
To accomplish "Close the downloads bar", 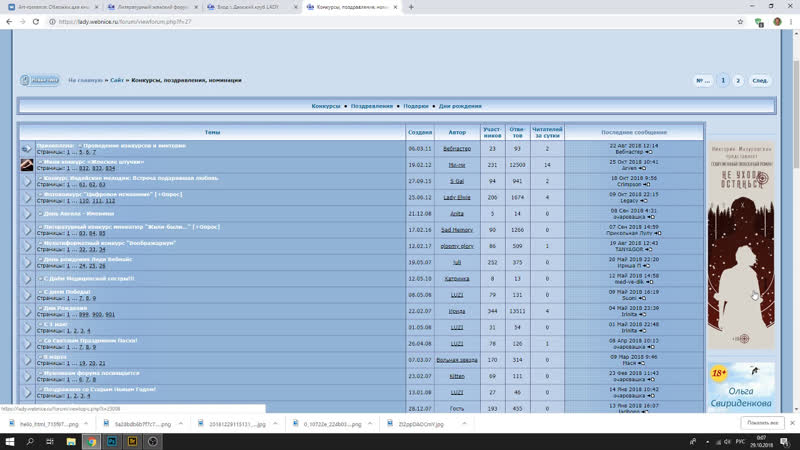I will (792, 423).
